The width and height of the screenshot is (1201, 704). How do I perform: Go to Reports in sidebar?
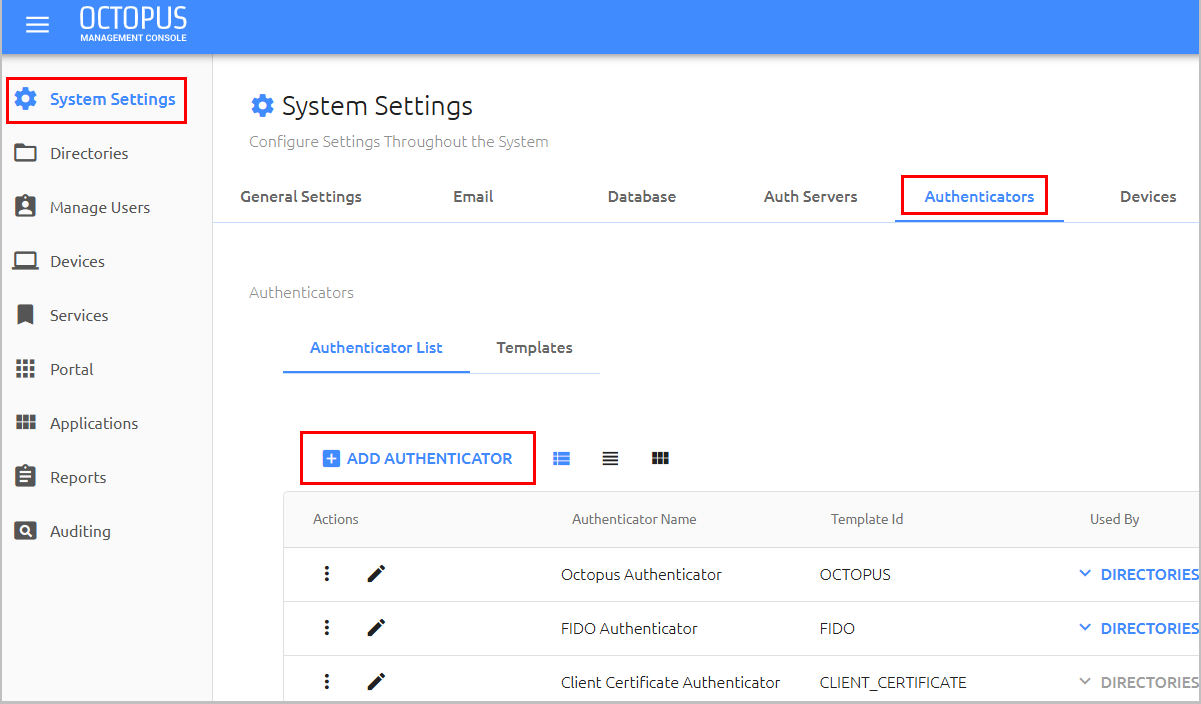pyautogui.click(x=78, y=477)
